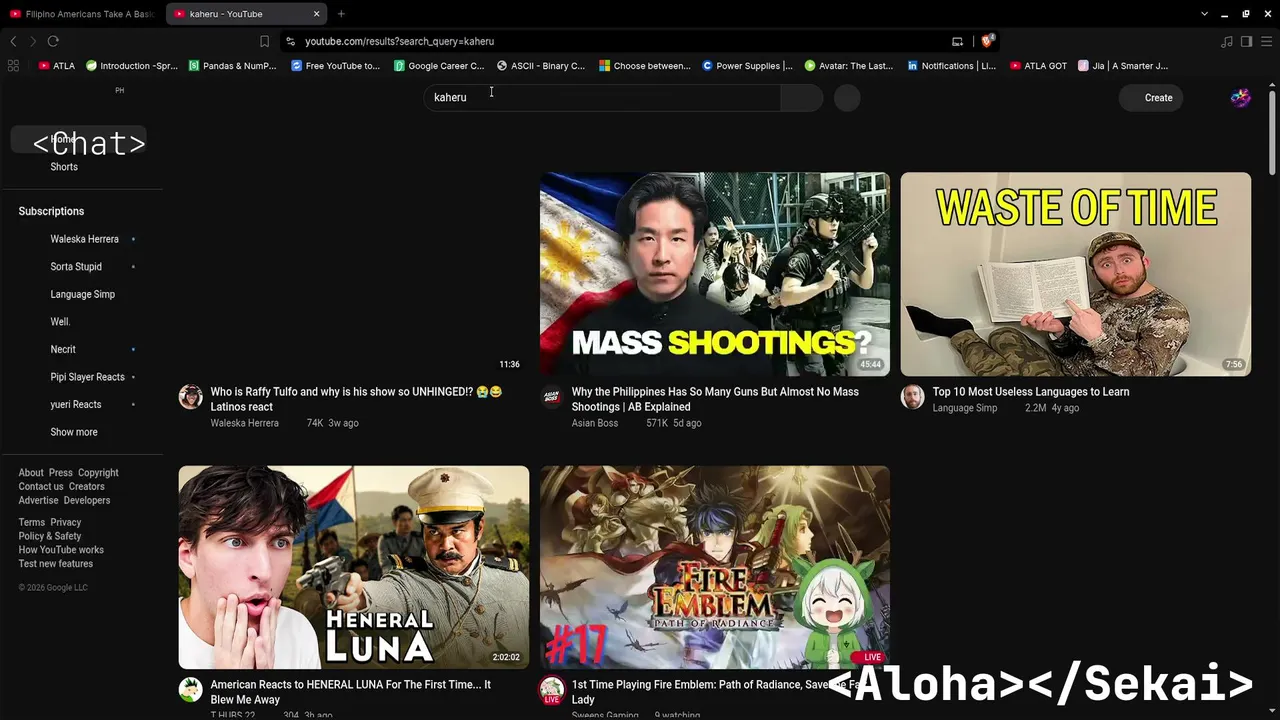Open the About footer link
The width and height of the screenshot is (1280, 720).
(31, 473)
